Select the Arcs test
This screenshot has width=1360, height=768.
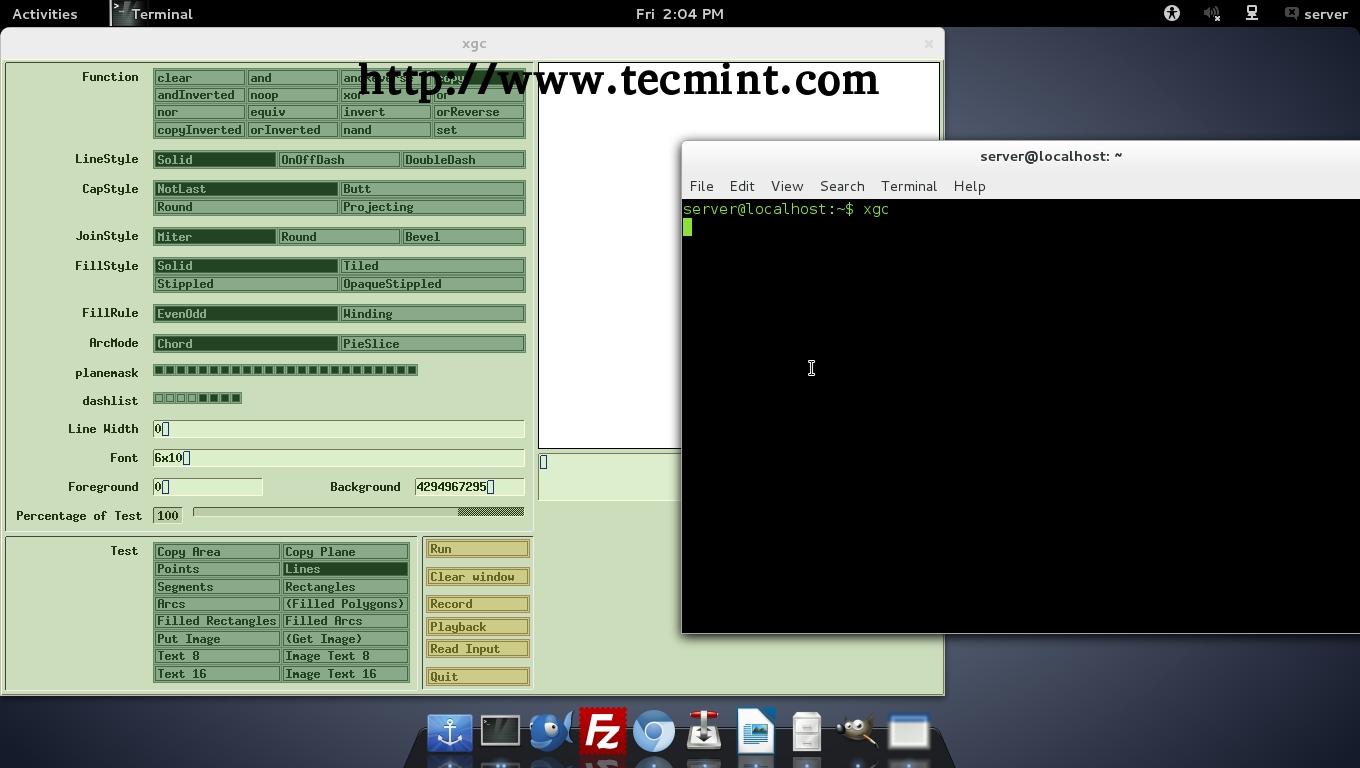217,604
